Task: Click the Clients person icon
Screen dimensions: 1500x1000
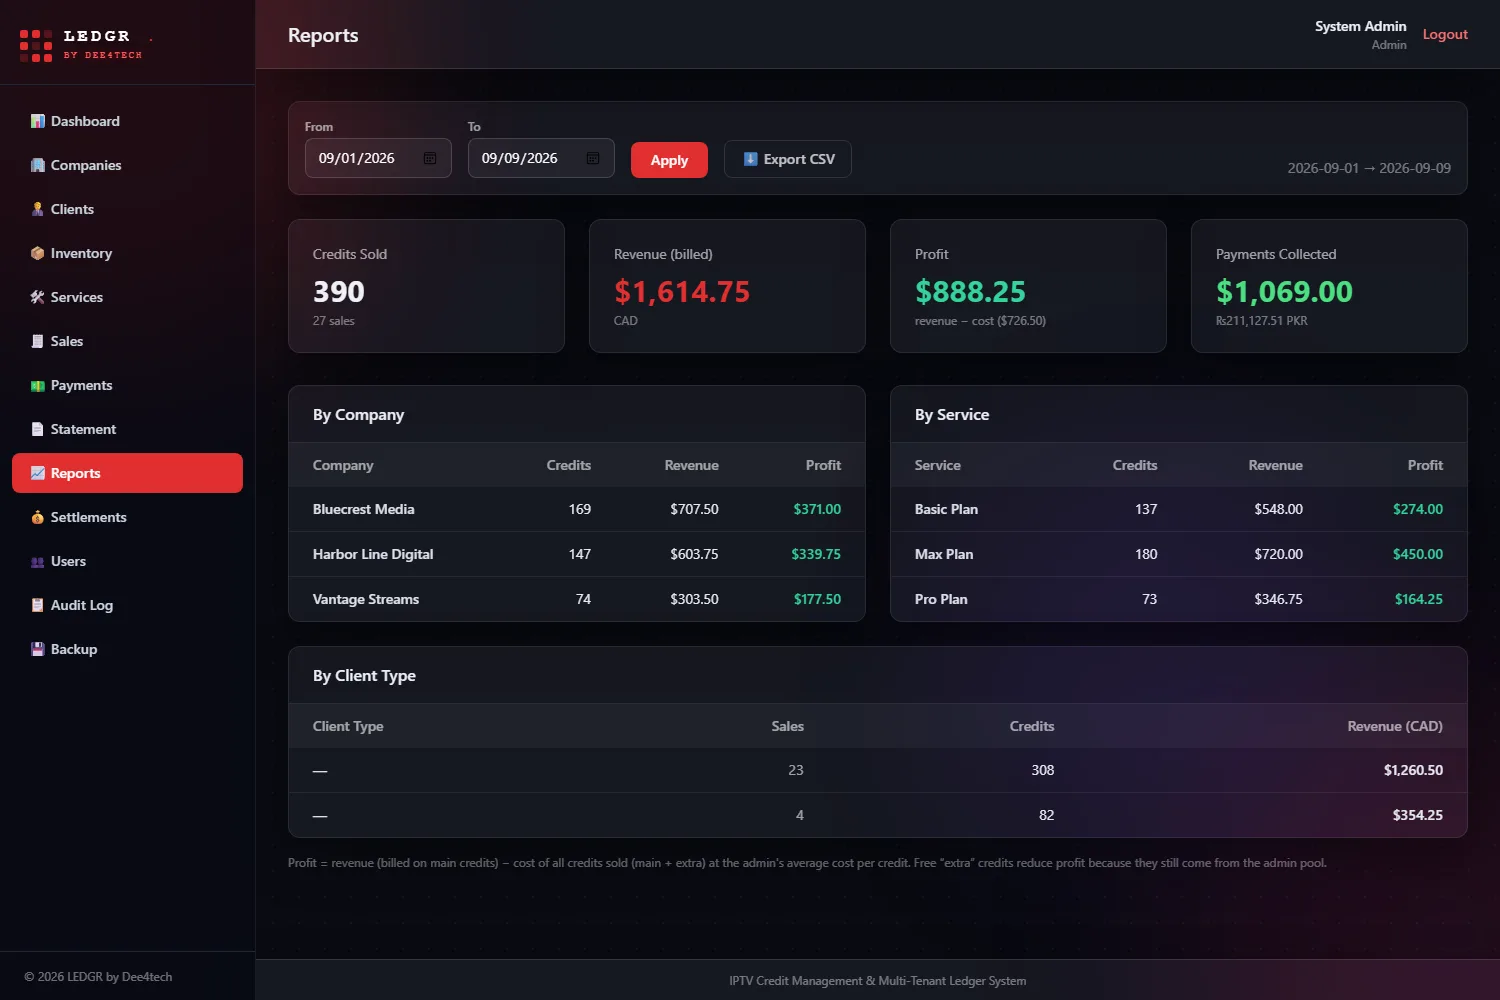Action: (38, 209)
